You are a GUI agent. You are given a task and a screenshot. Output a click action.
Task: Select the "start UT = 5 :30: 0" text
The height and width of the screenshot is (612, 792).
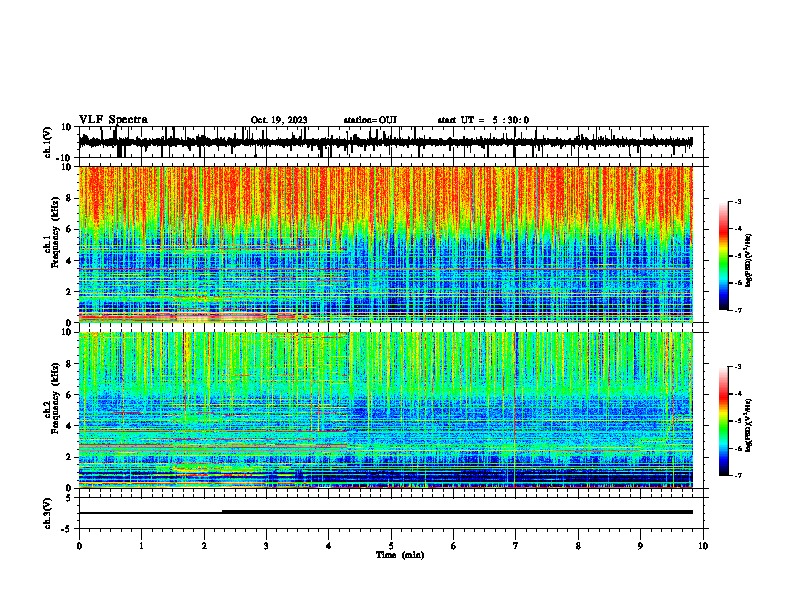coord(483,120)
